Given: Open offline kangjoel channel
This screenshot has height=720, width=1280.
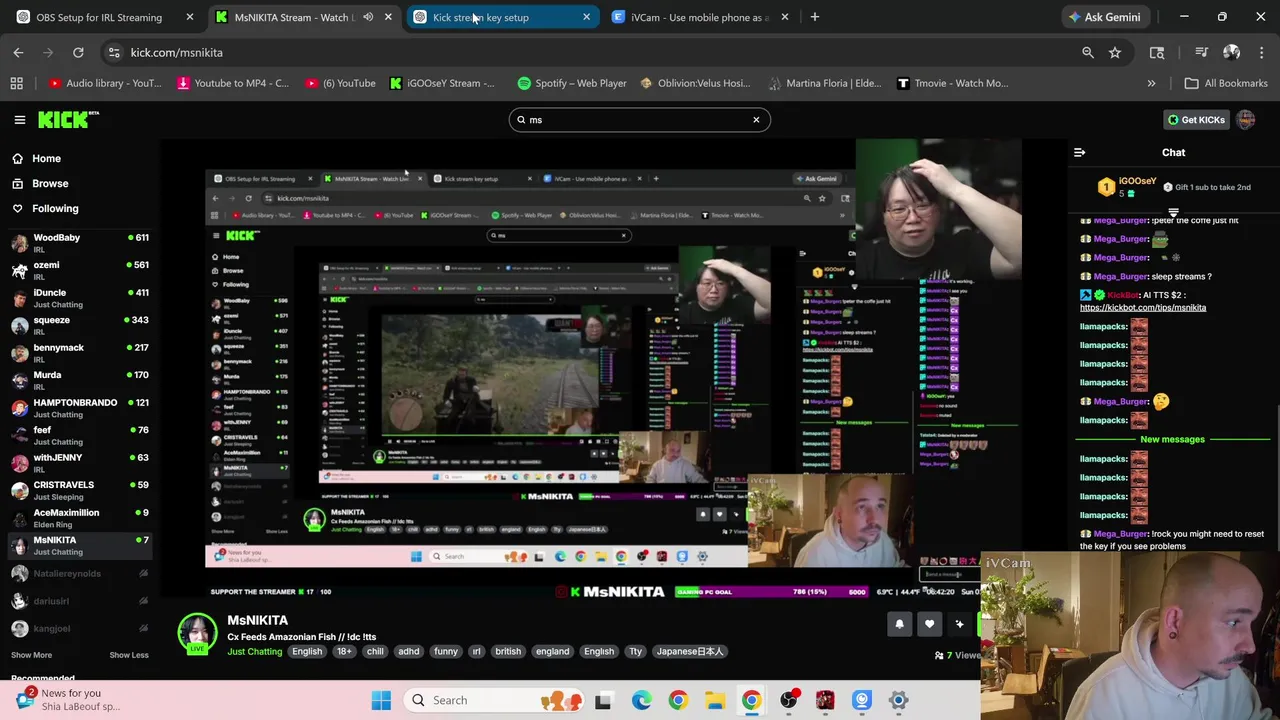Looking at the screenshot, I should [x=80, y=628].
